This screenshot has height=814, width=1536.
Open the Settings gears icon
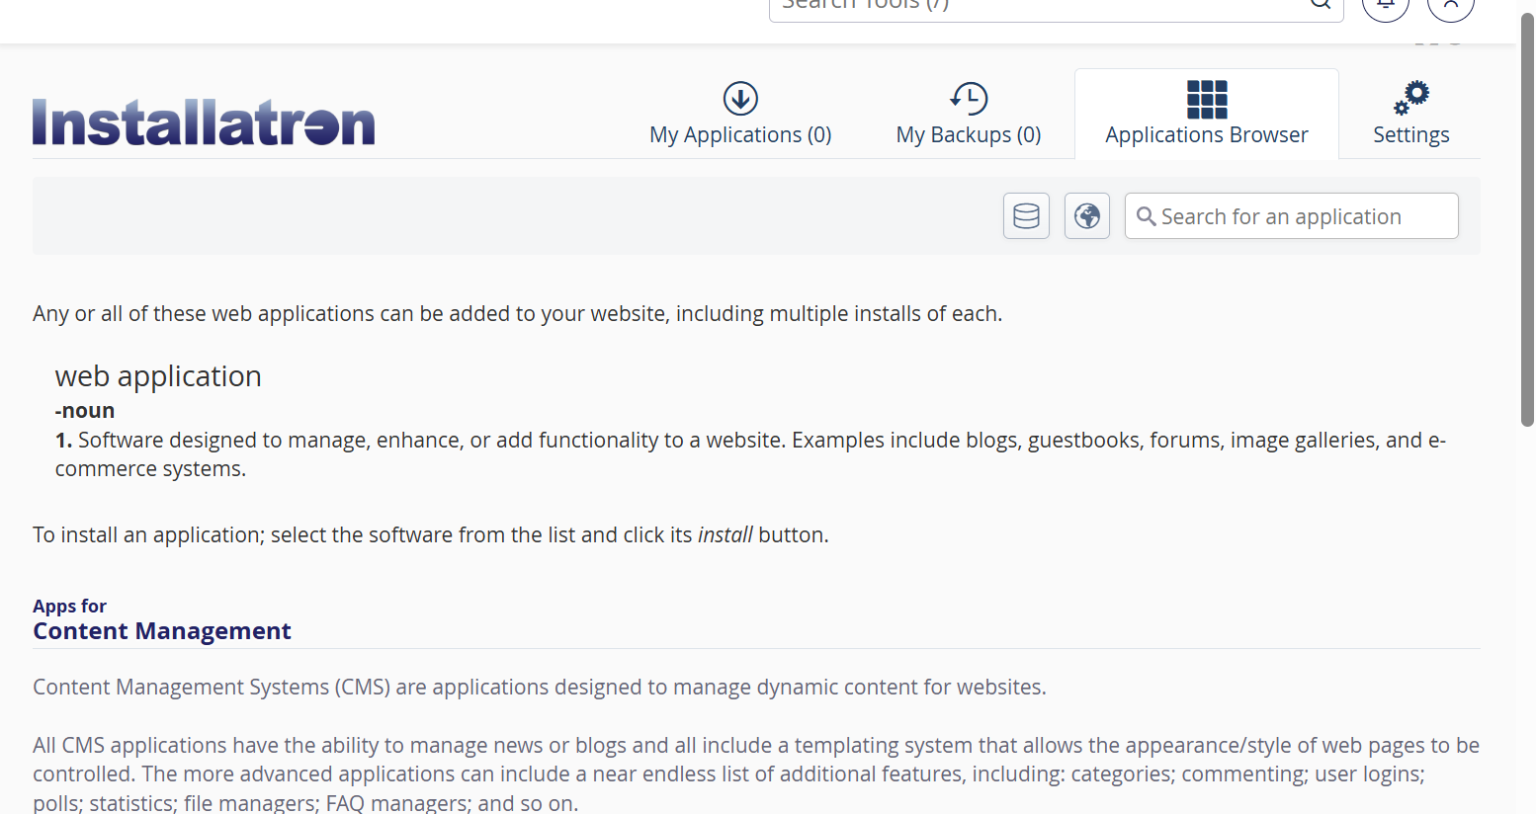coord(1411,98)
